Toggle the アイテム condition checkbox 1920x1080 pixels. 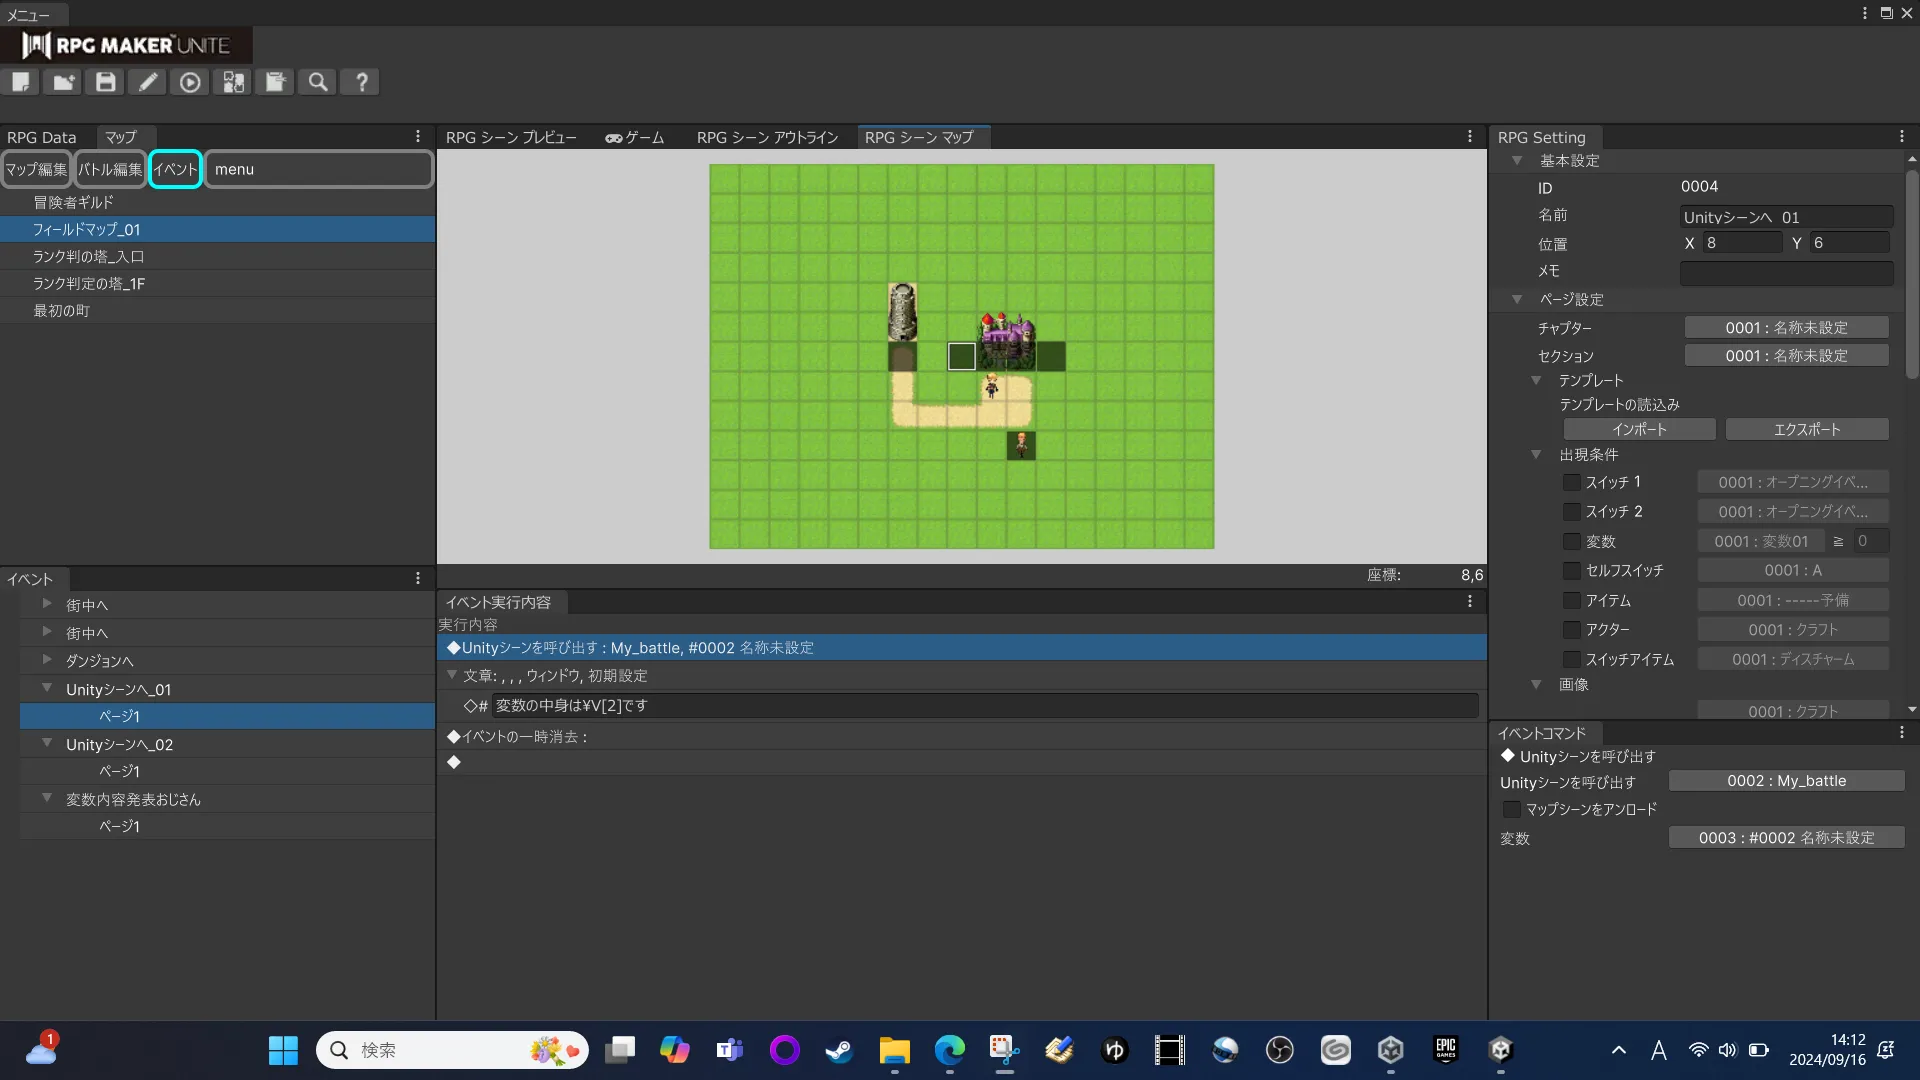tap(1572, 600)
